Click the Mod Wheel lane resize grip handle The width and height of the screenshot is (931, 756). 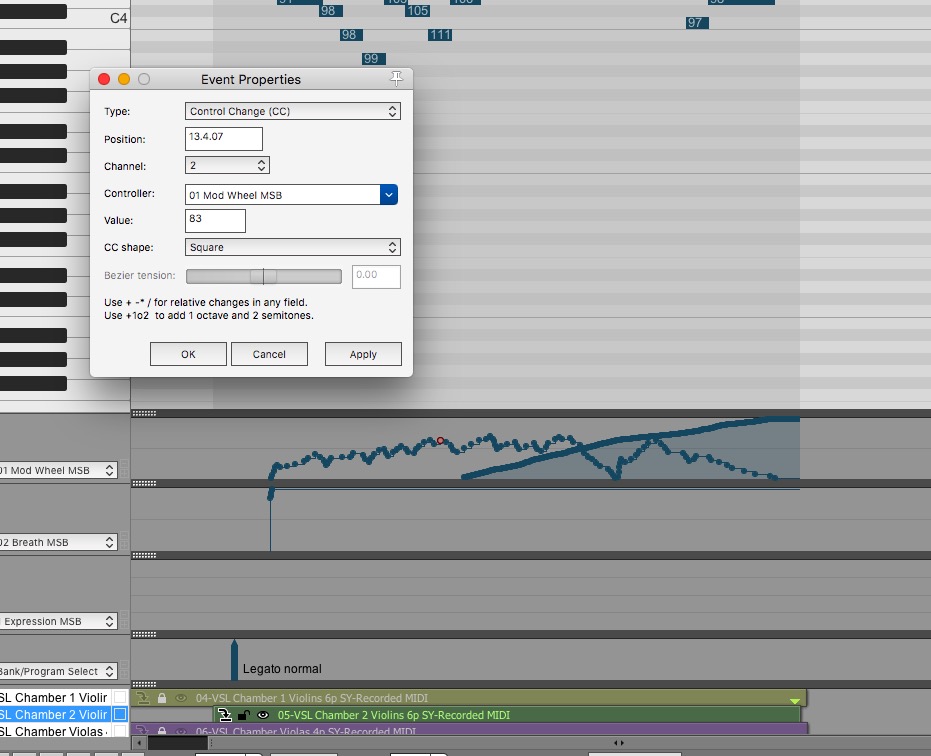[x=144, y=413]
